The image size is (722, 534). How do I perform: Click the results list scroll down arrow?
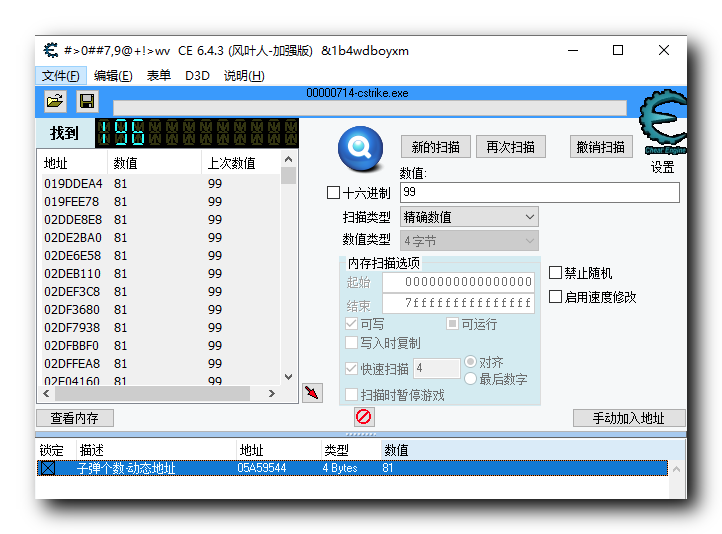coord(289,377)
